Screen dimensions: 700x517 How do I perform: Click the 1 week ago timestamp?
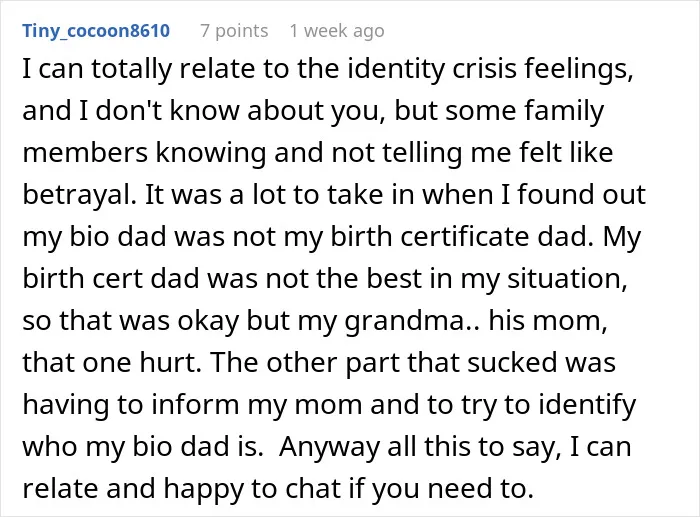pyautogui.click(x=337, y=31)
